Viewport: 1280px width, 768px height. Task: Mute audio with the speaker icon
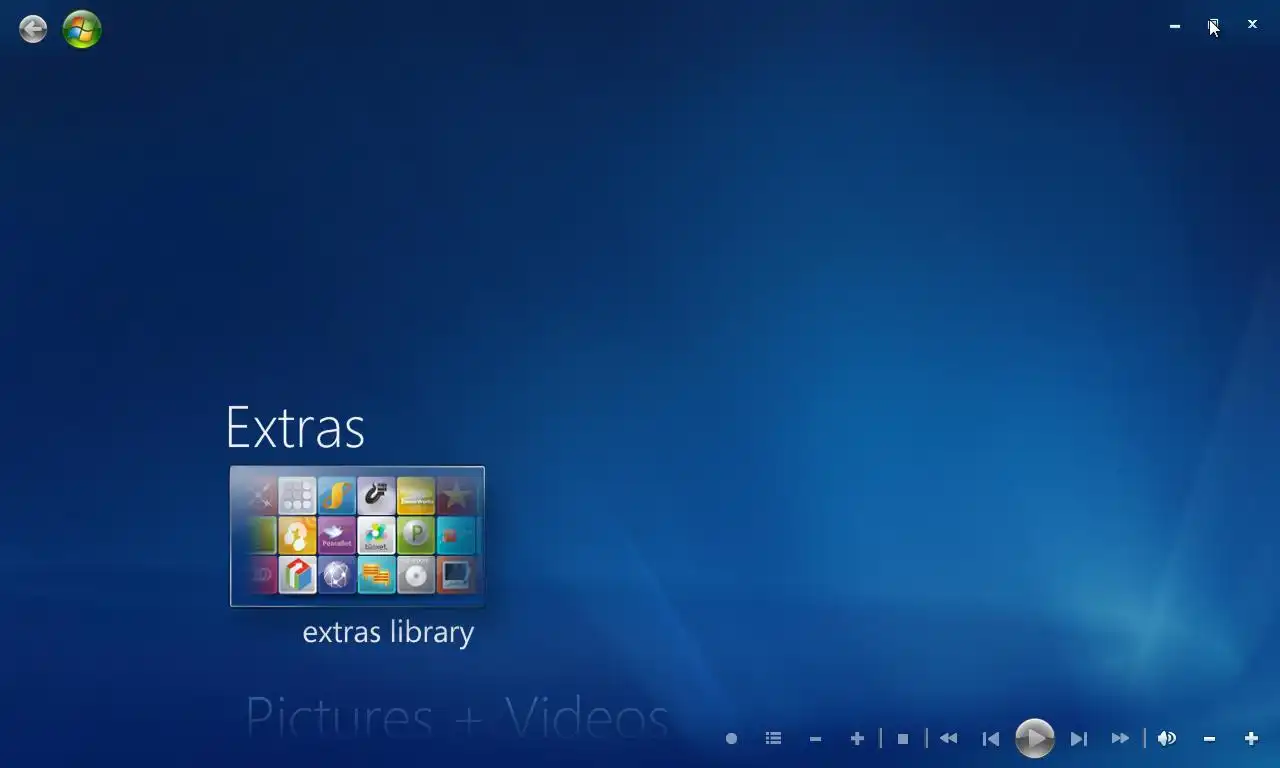pyautogui.click(x=1166, y=739)
